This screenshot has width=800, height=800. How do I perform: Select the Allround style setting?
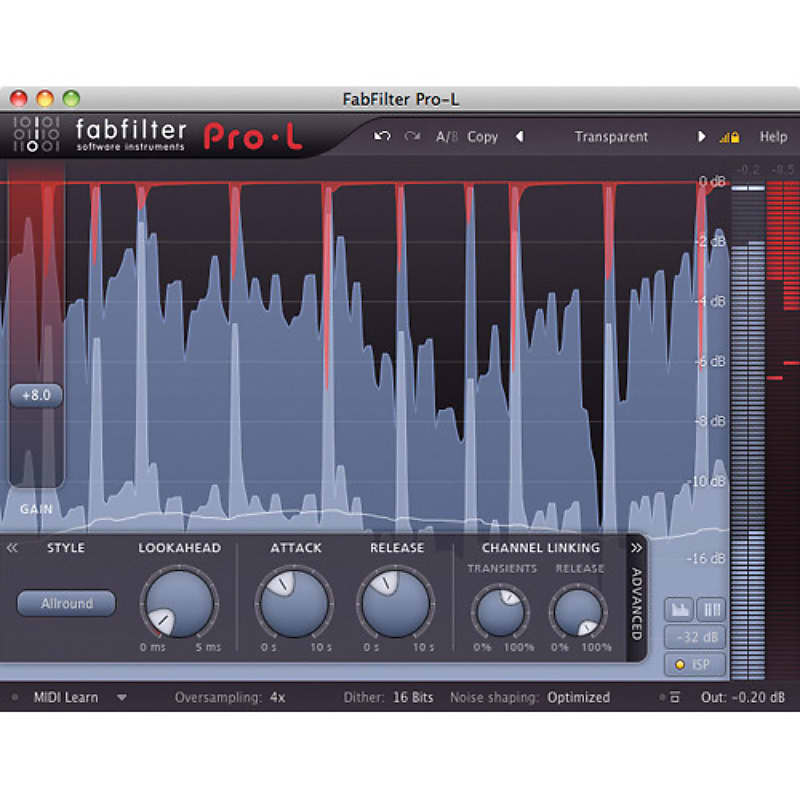(66, 603)
